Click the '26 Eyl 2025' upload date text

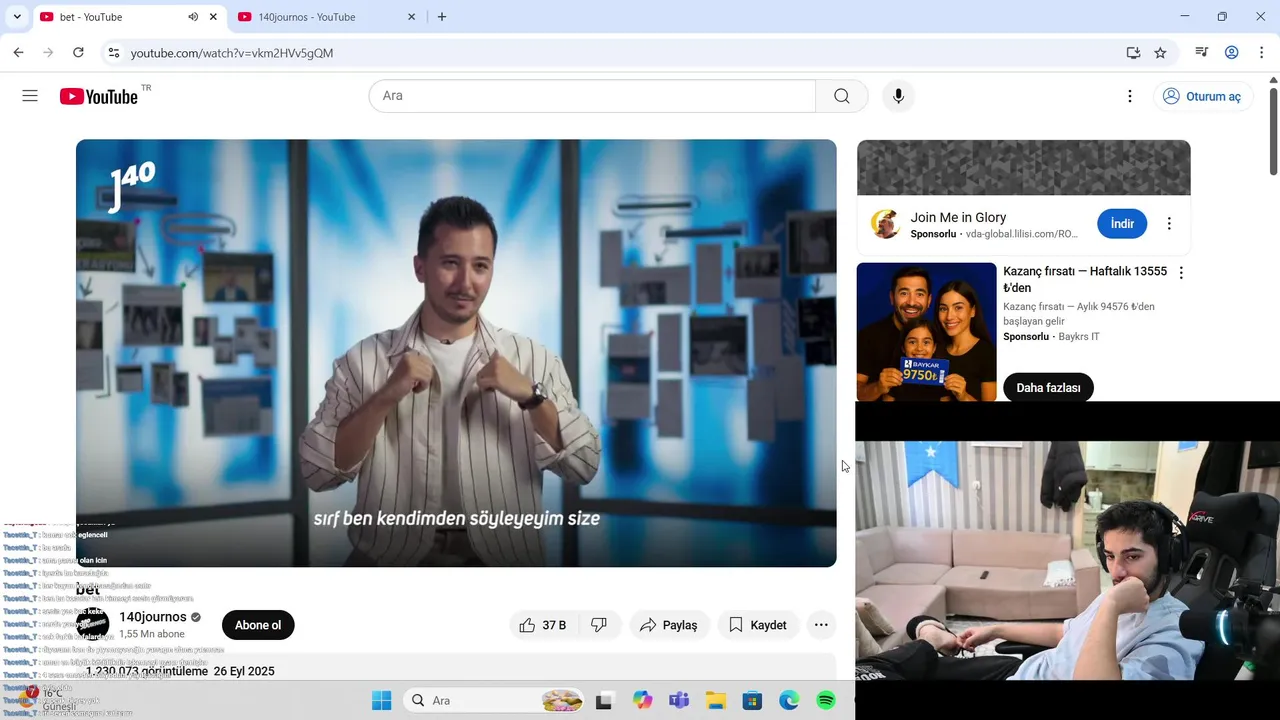point(244,671)
